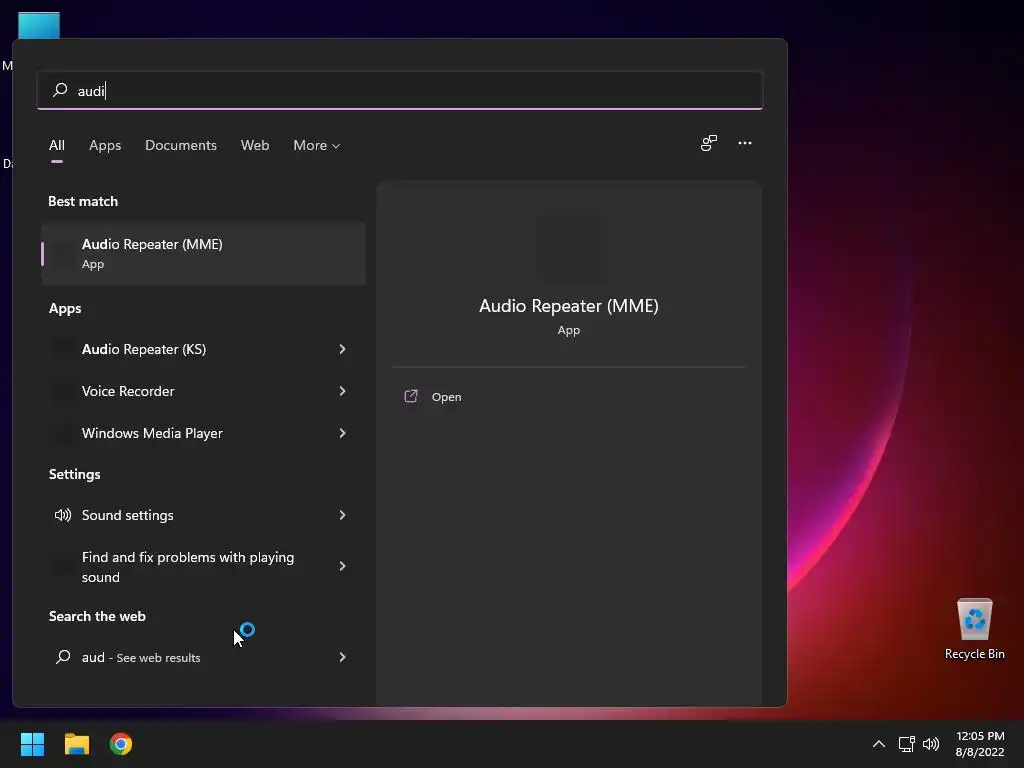The width and height of the screenshot is (1024, 768).
Task: Expand Voice Recorder result chevron
Action: pos(342,391)
